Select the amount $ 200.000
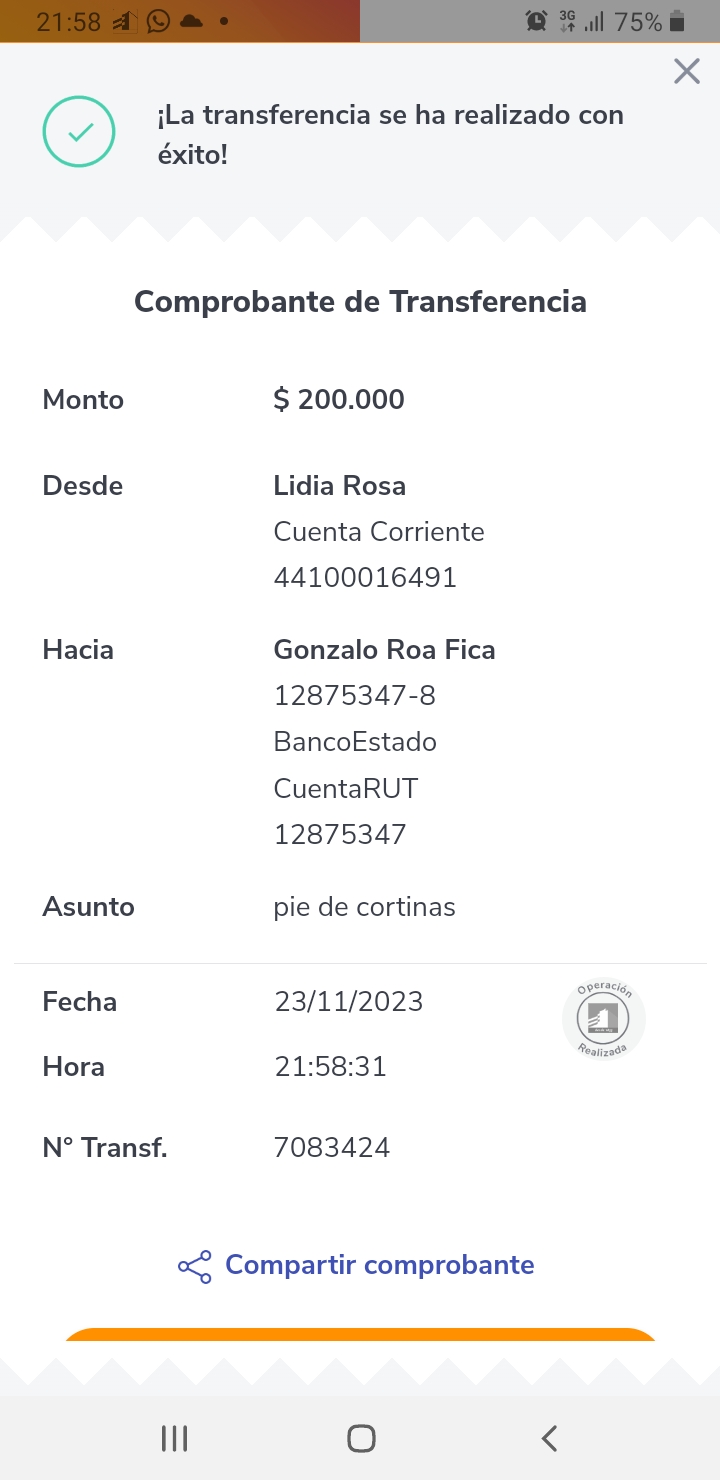The image size is (720, 1480). 339,400
